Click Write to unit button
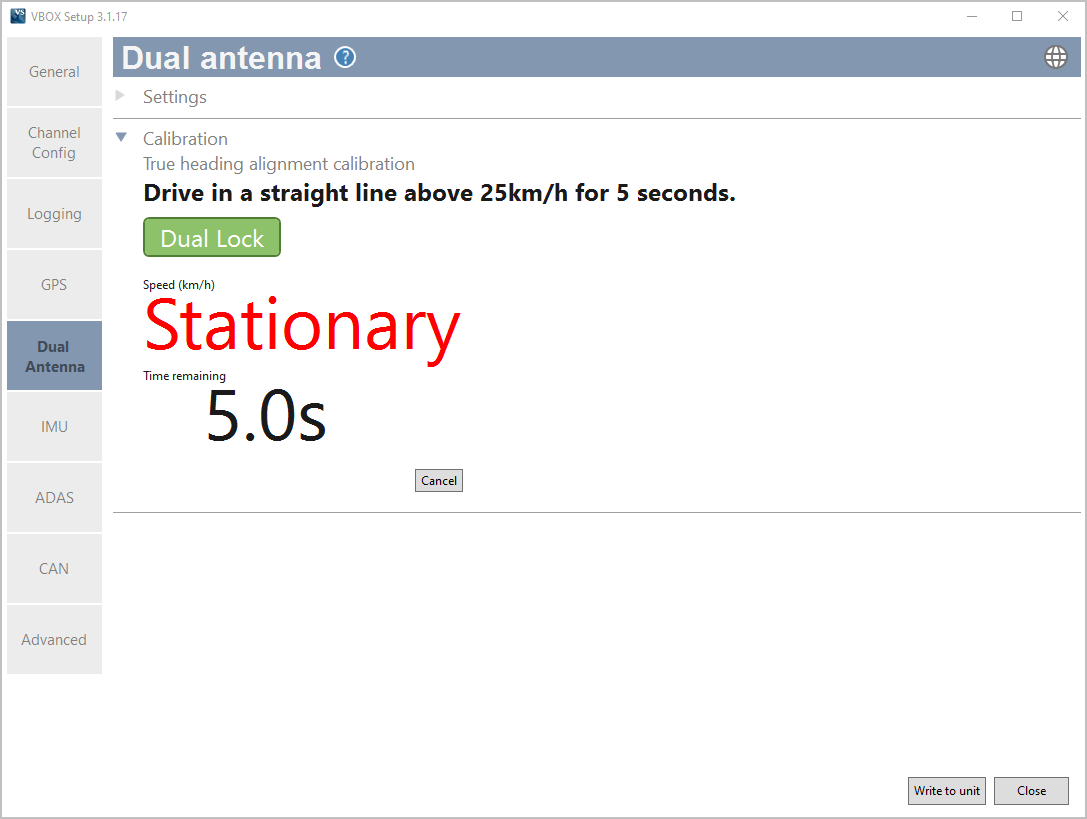Screen dimensions: 1087x819 pos(946,791)
